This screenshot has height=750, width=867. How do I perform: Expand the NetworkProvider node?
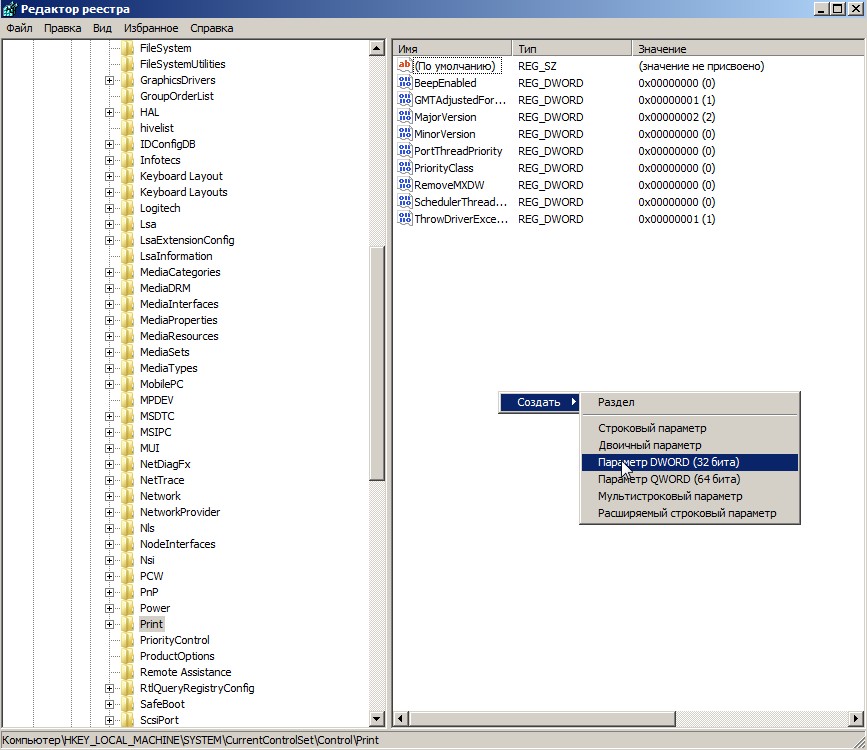tap(109, 512)
